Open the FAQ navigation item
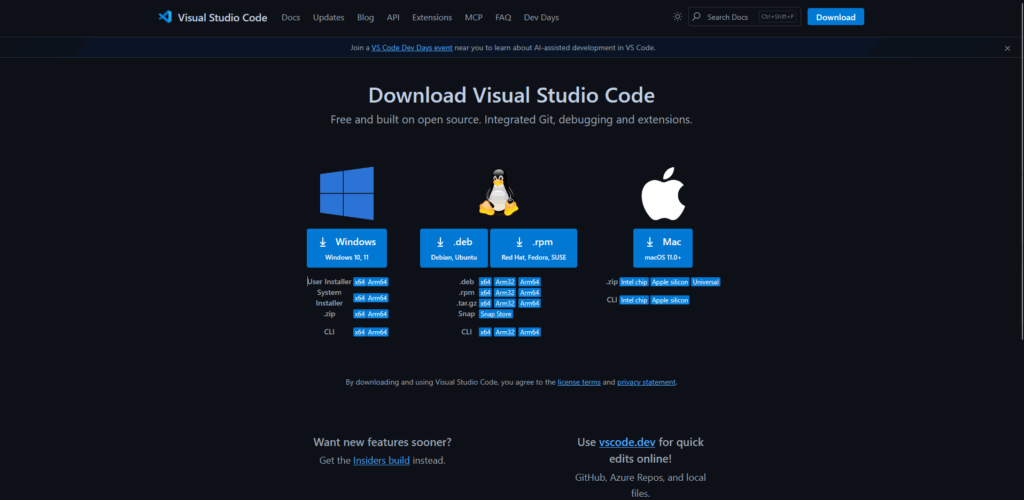1024x500 pixels. [503, 18]
